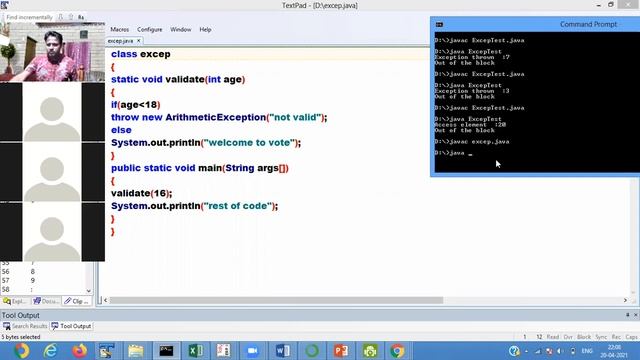Open Word from the taskbar
This screenshot has width=640, height=360.
[x=282, y=351]
